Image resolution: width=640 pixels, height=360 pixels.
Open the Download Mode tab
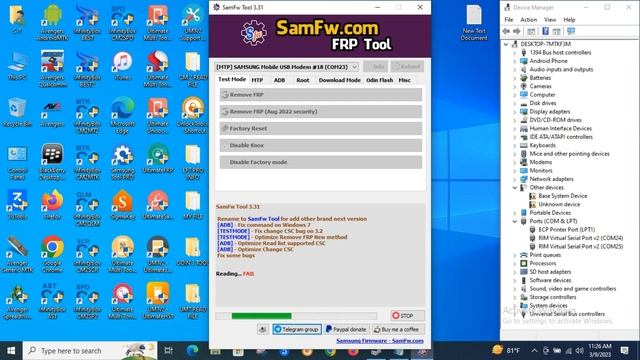tap(340, 80)
